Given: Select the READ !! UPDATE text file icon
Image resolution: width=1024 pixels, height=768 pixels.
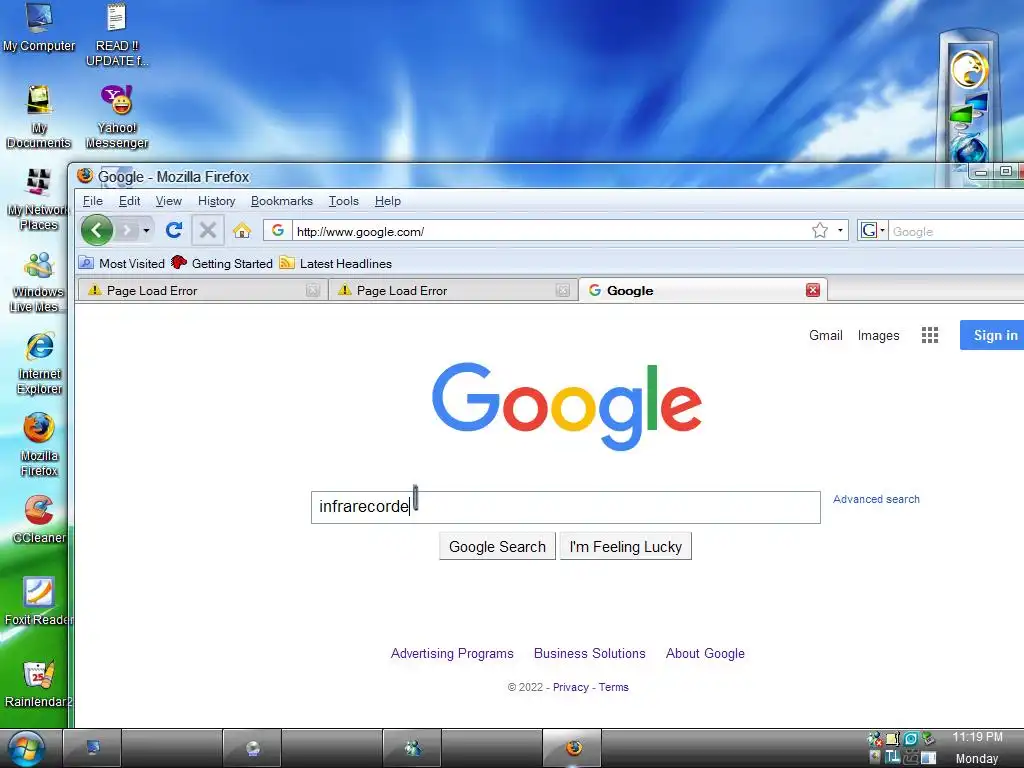Looking at the screenshot, I should pos(117,34).
